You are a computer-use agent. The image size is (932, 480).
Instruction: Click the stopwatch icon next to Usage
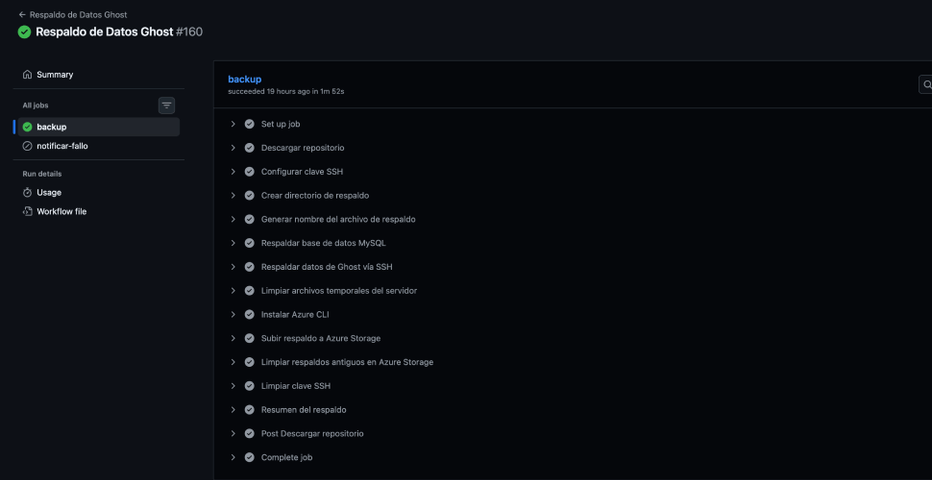pos(27,192)
